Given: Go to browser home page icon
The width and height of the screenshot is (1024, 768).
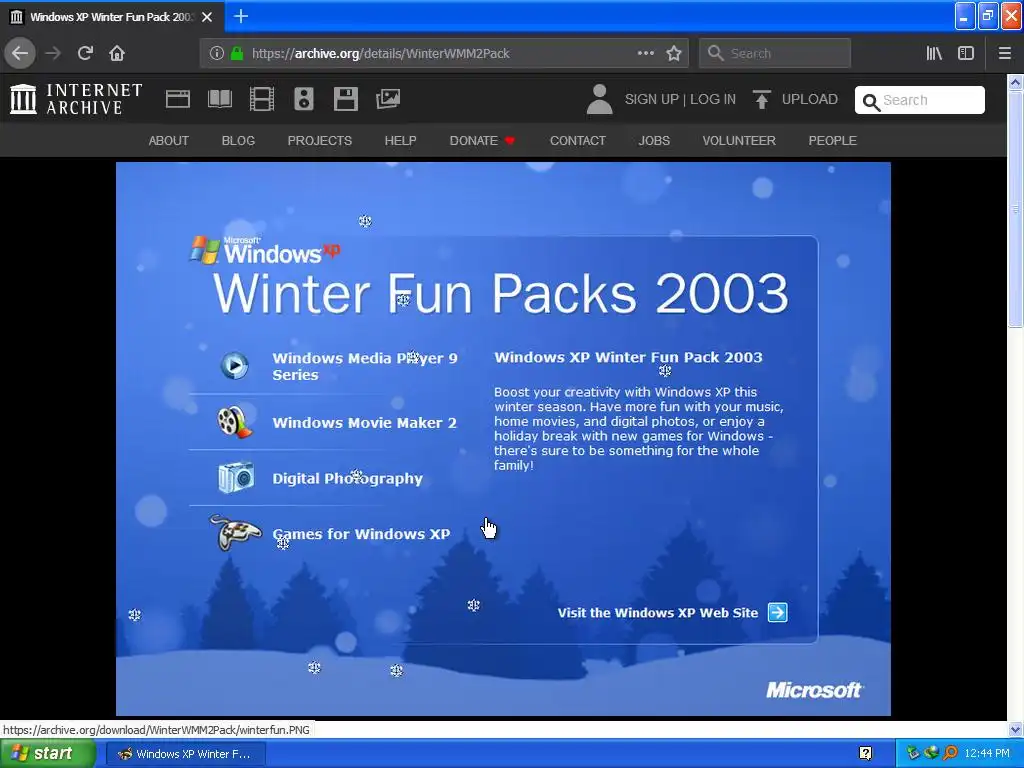Looking at the screenshot, I should (x=117, y=54).
